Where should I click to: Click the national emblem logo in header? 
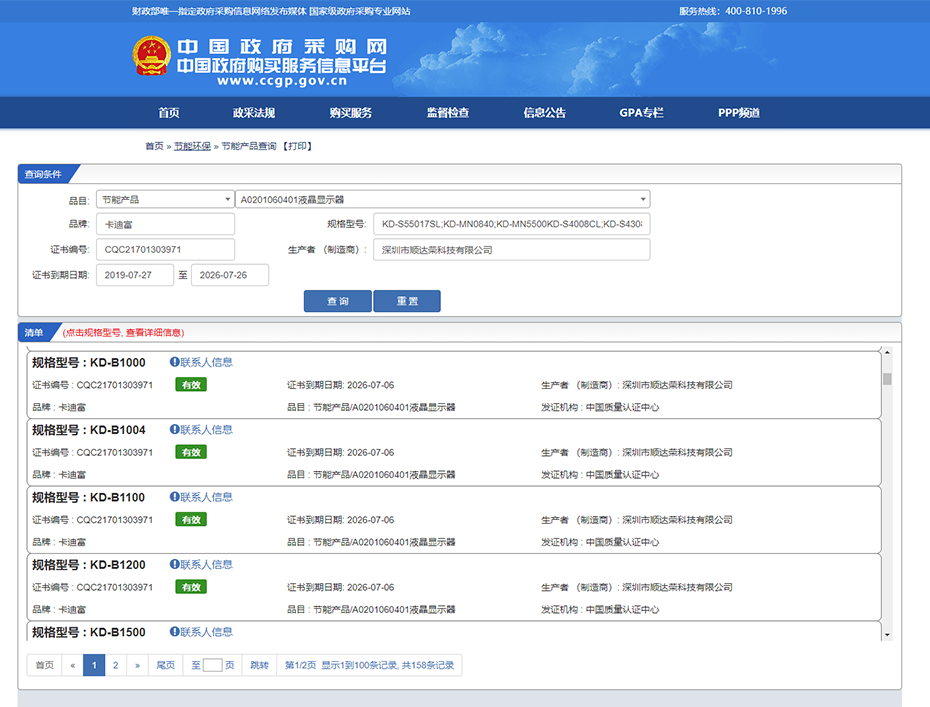coord(152,57)
